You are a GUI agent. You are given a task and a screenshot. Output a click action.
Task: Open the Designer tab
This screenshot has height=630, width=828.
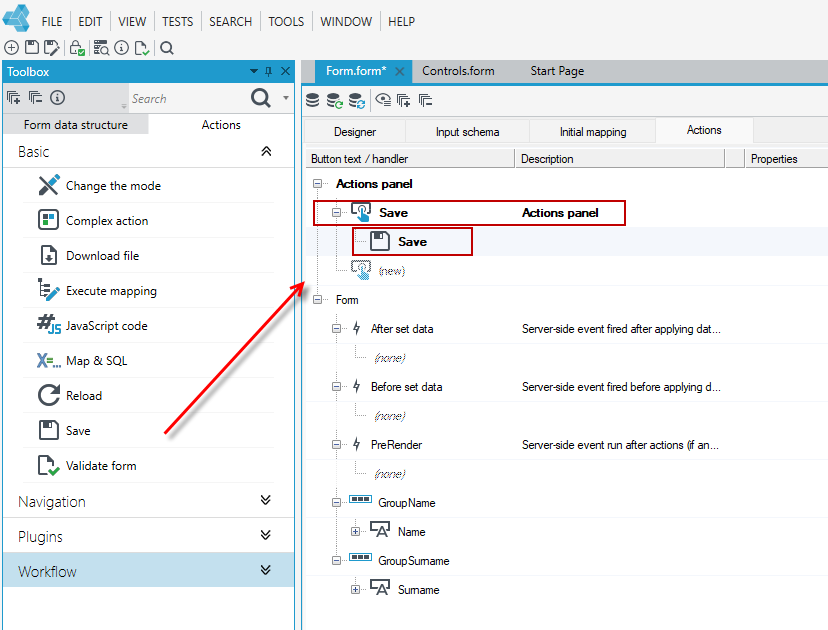(355, 131)
